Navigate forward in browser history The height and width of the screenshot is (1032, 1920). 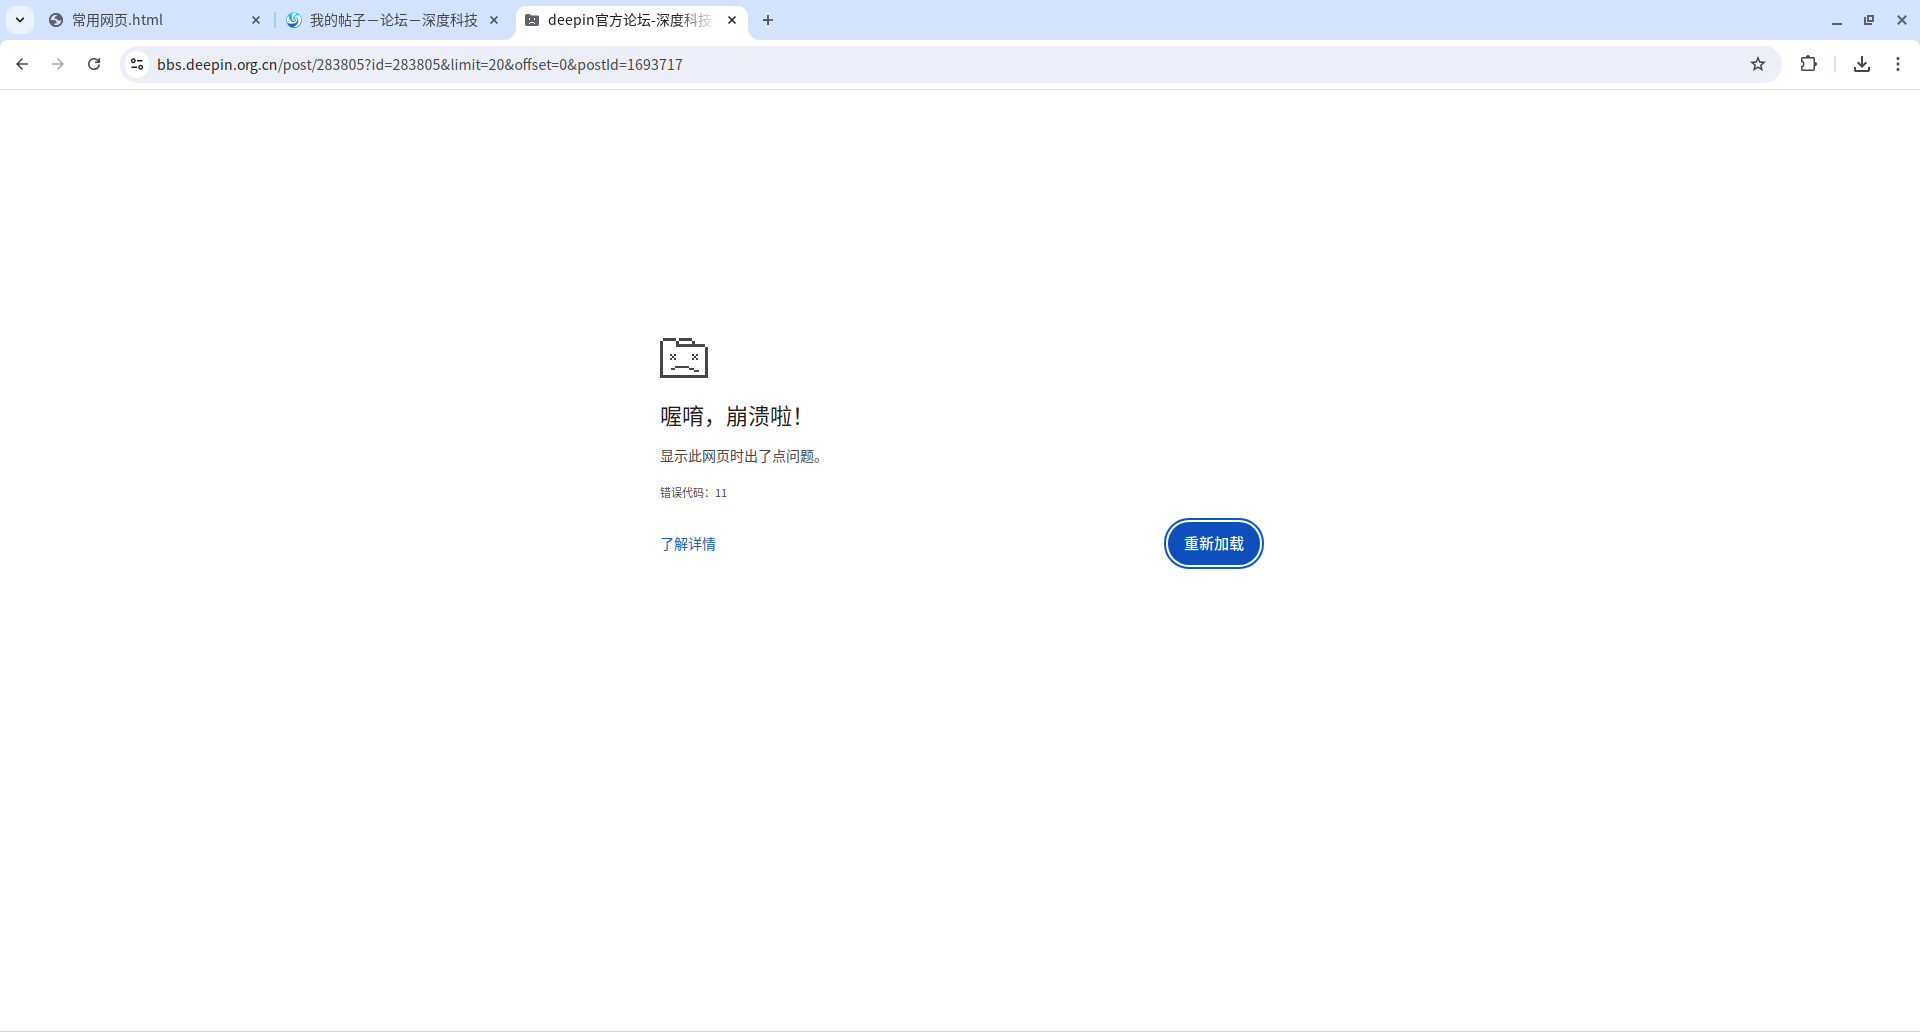pos(58,64)
